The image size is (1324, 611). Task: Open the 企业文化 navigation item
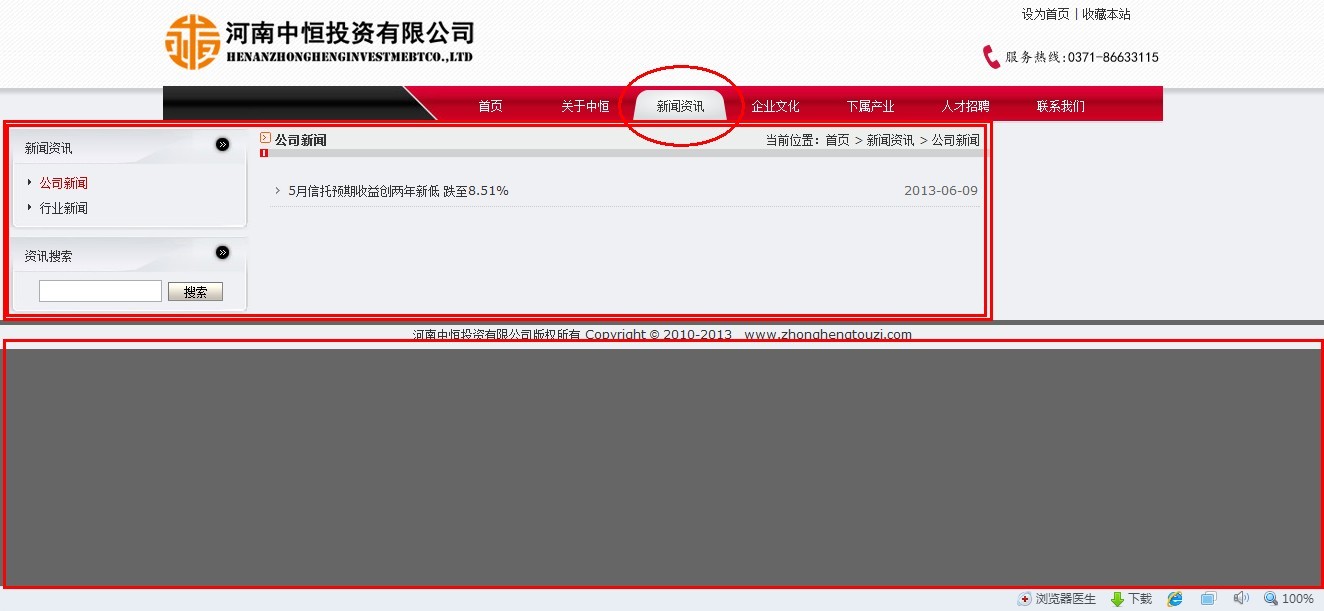(775, 106)
